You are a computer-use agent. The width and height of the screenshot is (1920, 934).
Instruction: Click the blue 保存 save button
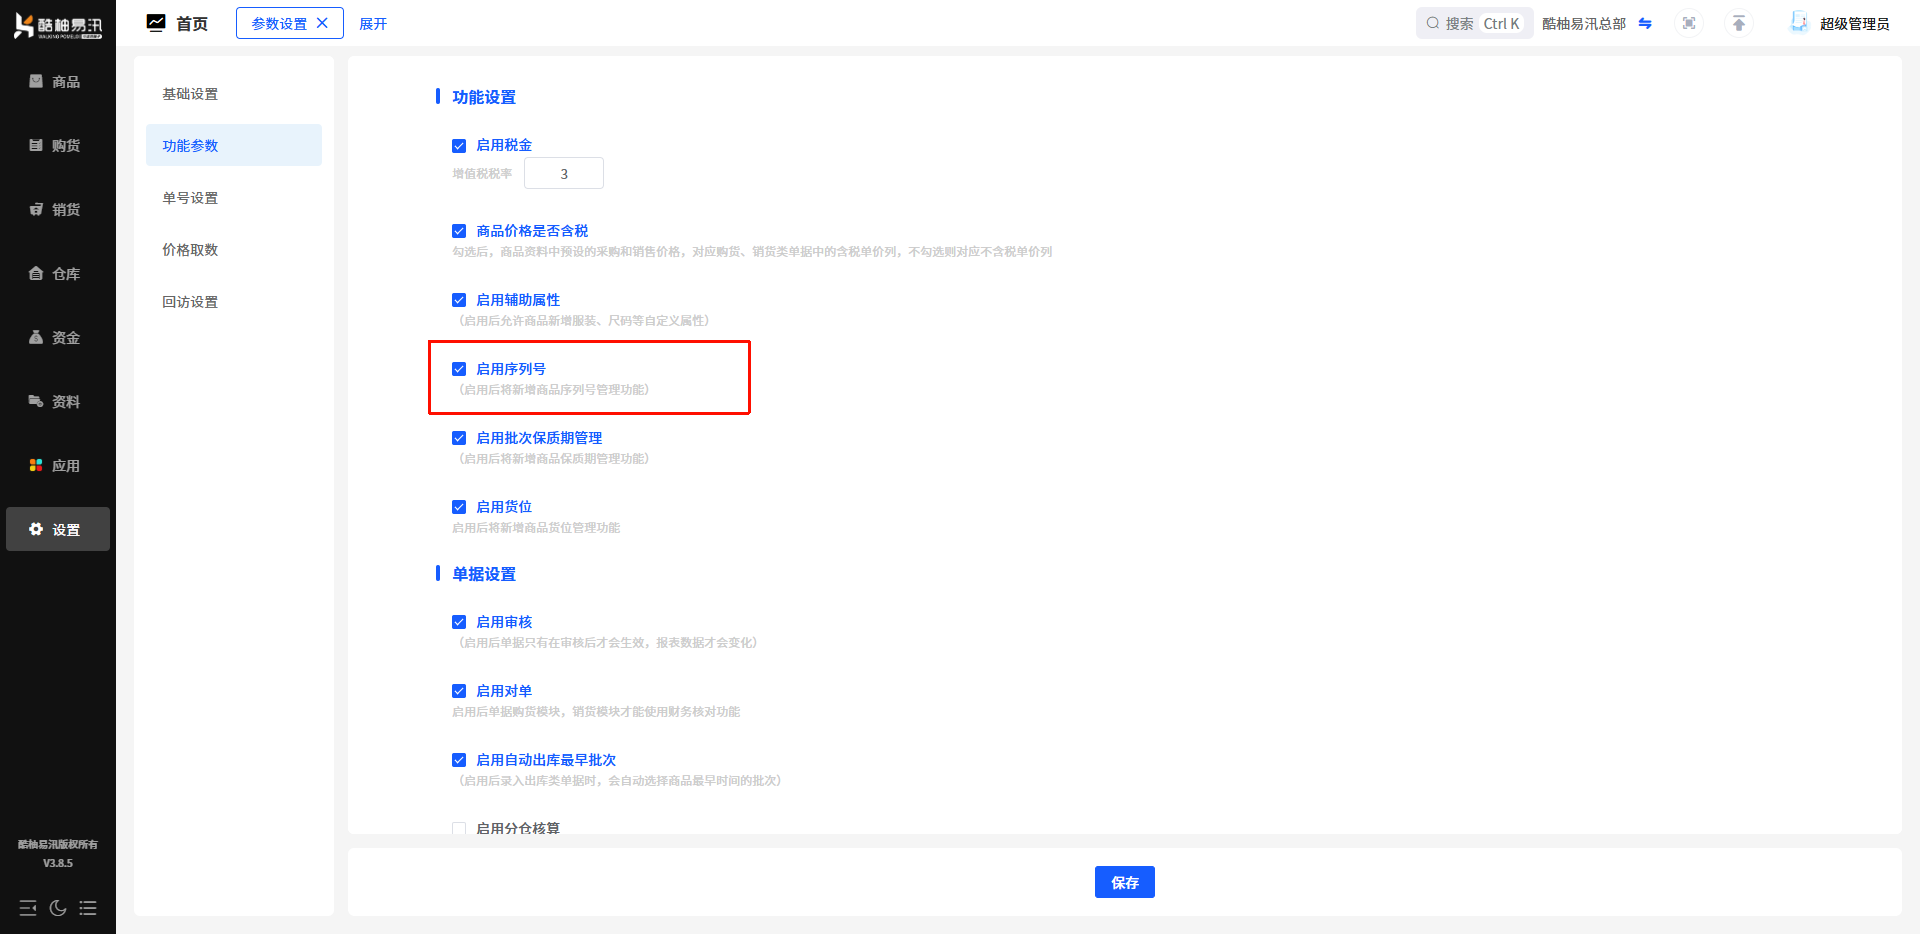(1124, 882)
